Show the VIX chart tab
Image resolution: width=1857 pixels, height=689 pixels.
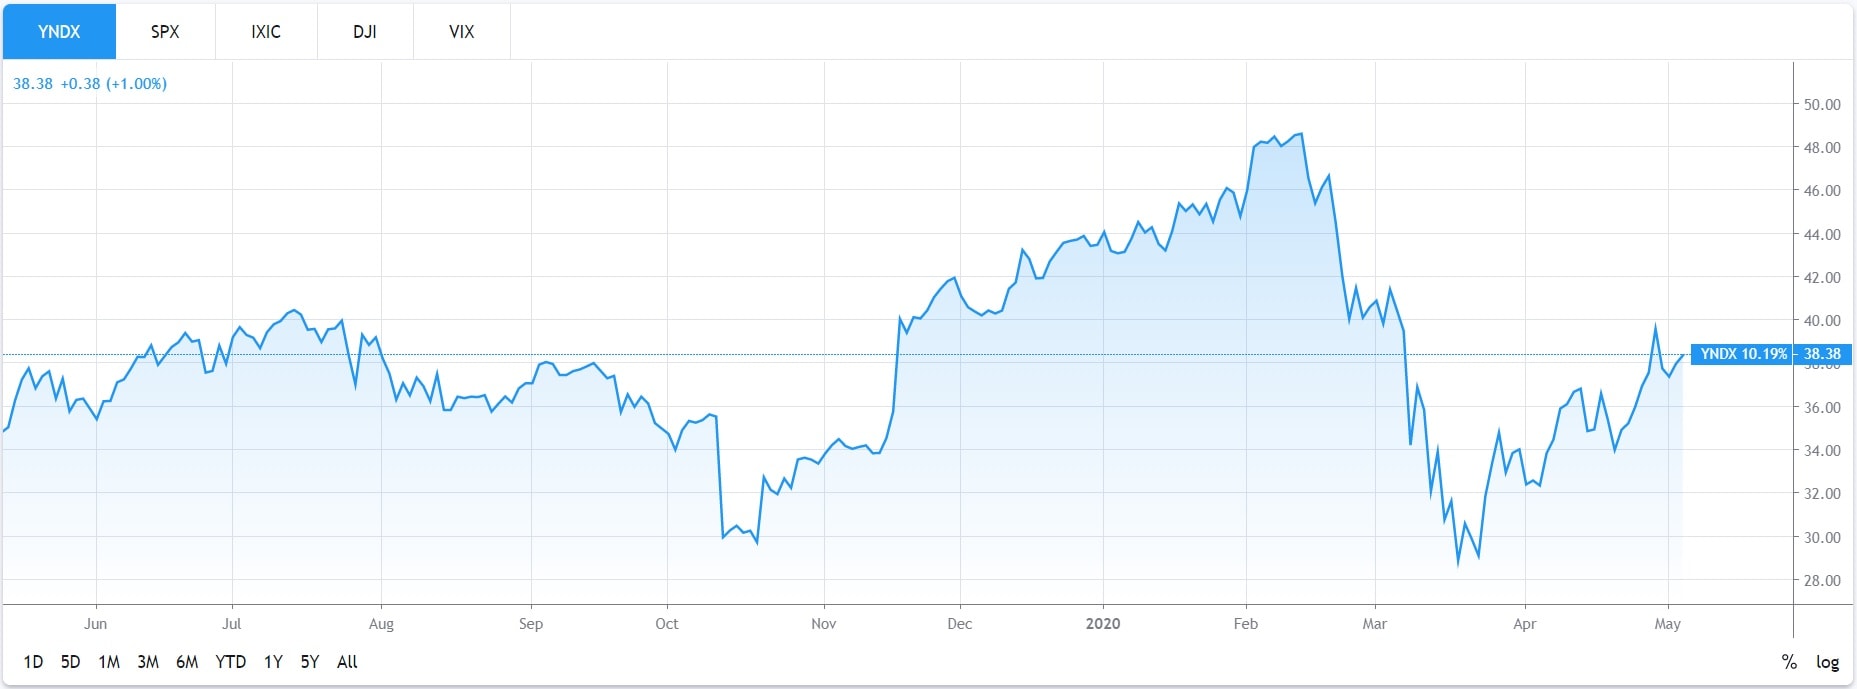click(461, 32)
